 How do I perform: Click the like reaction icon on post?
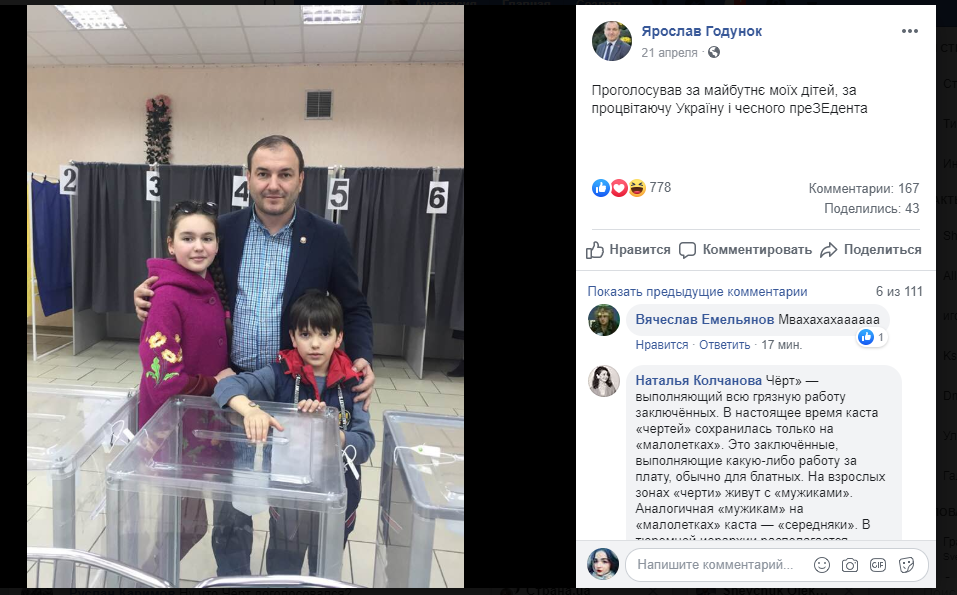click(601, 188)
